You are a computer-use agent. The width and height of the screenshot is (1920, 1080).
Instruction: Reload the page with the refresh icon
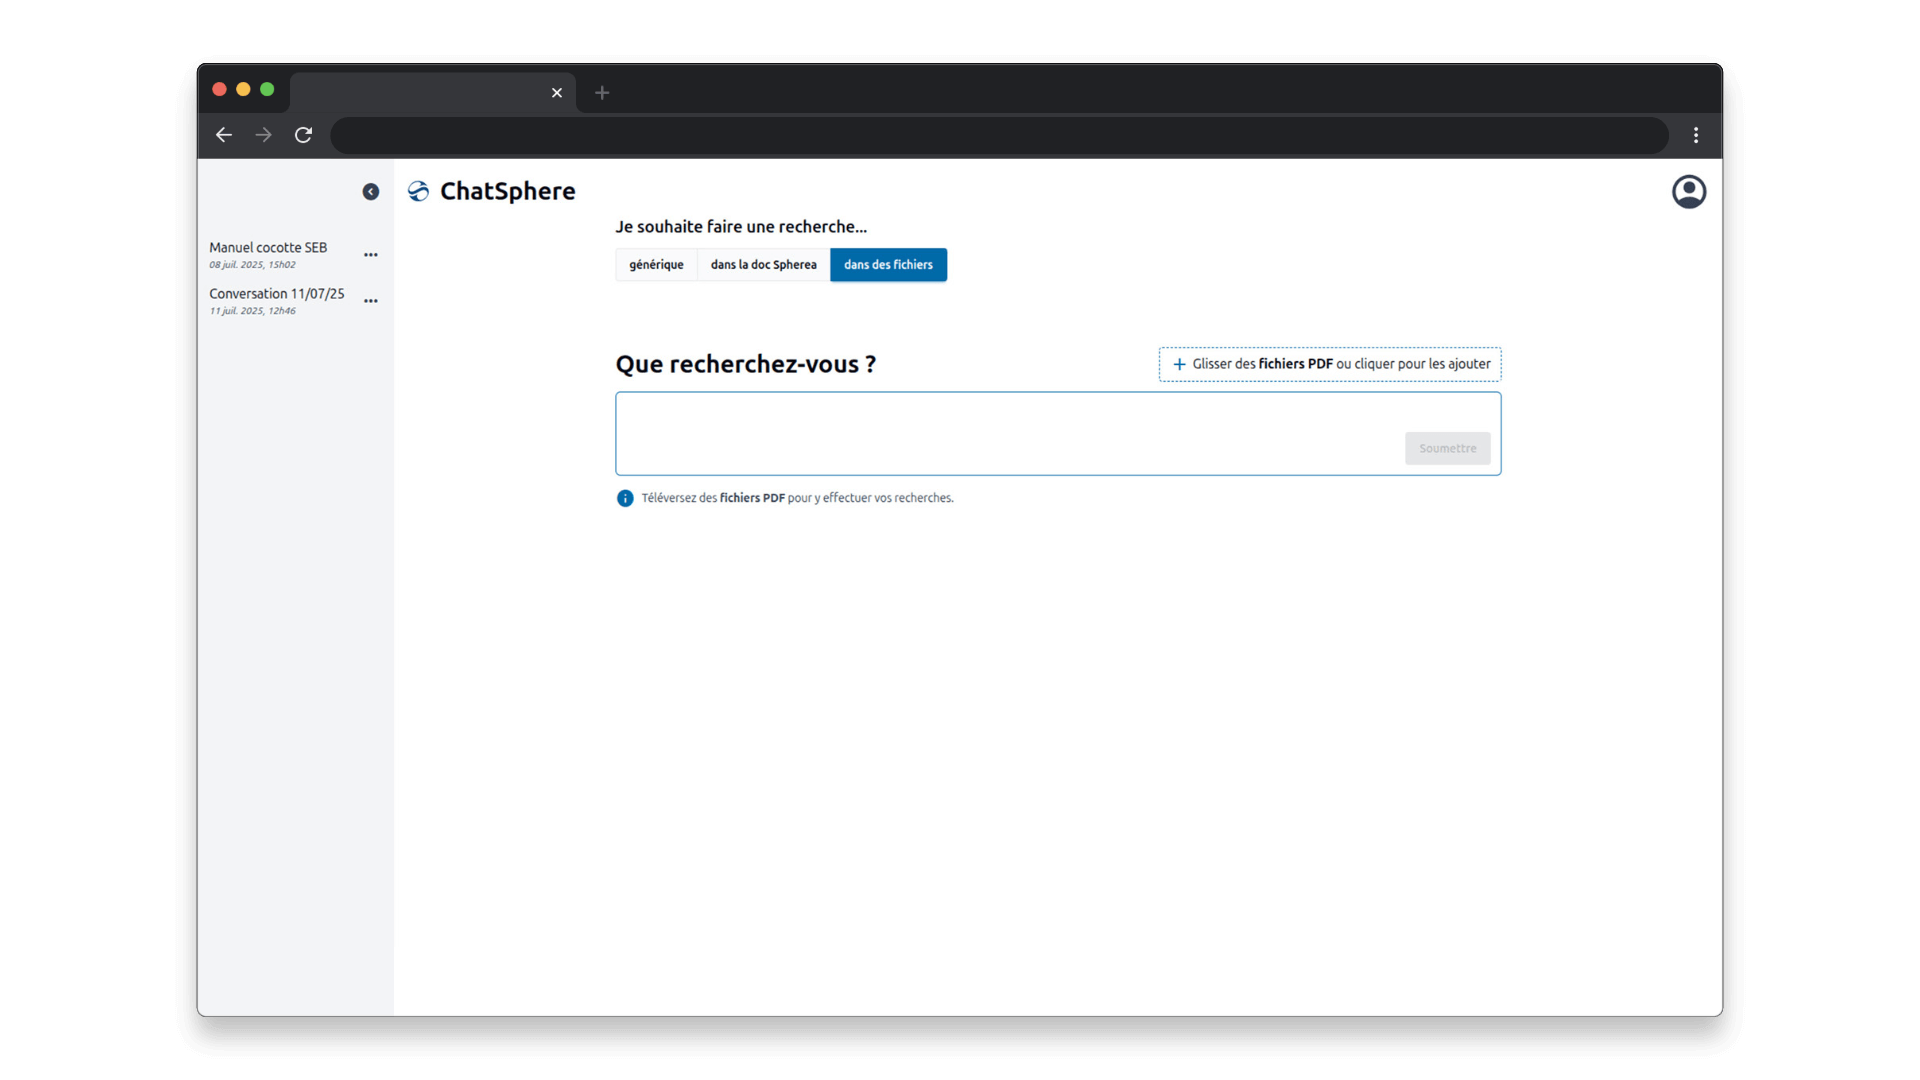coord(303,135)
